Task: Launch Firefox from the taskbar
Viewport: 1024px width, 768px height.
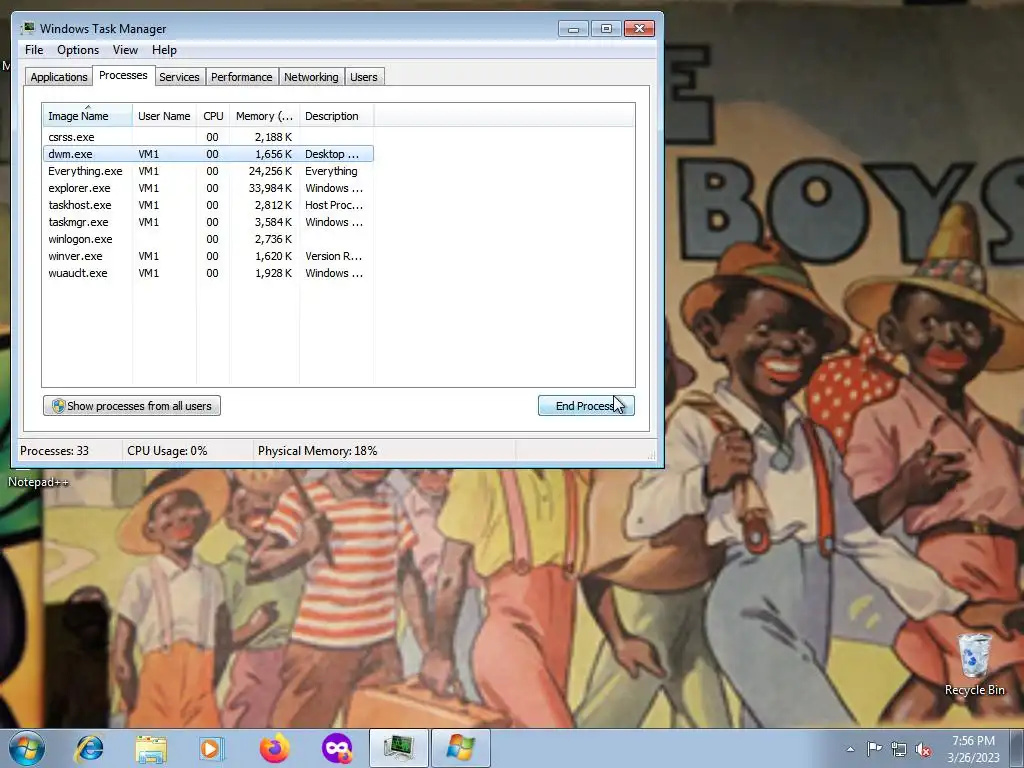Action: pyautogui.click(x=274, y=748)
